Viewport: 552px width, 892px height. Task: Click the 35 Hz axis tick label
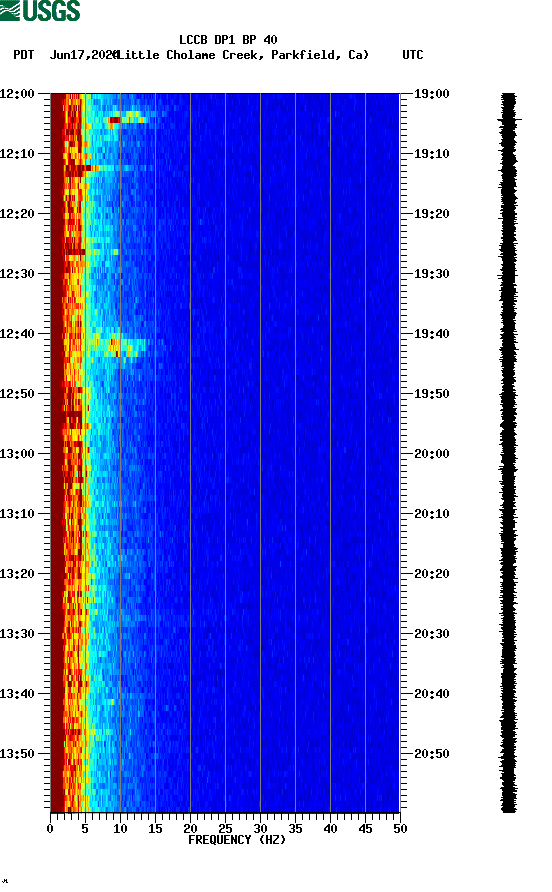[295, 829]
